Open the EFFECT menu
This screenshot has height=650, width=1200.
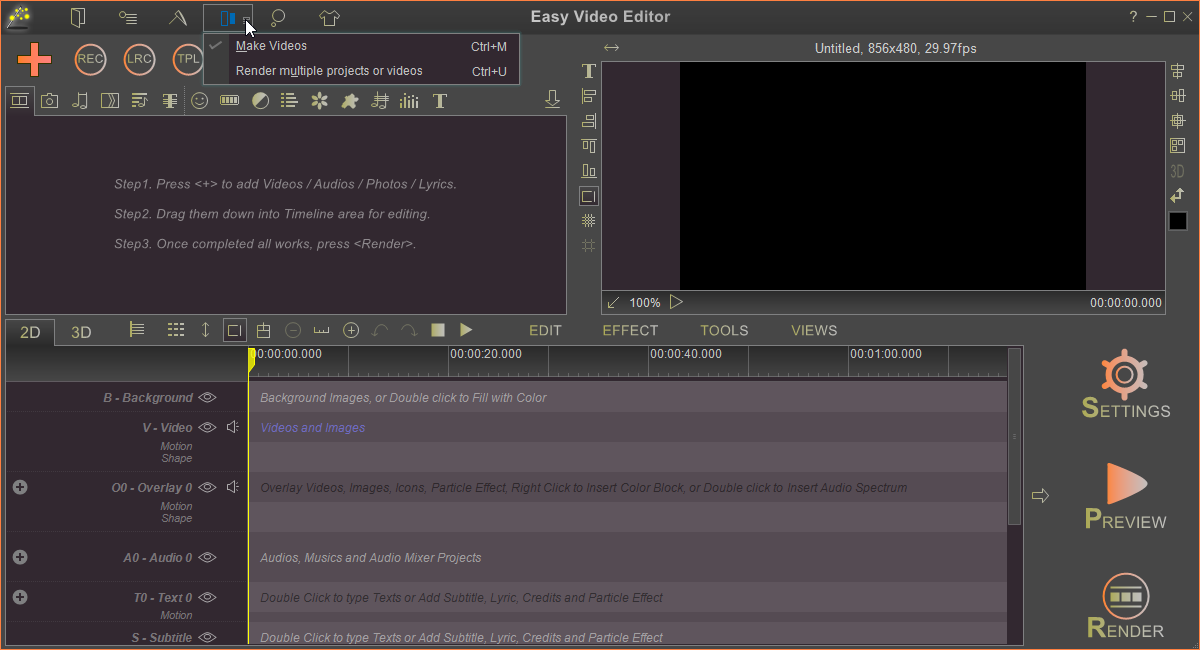[x=630, y=330]
